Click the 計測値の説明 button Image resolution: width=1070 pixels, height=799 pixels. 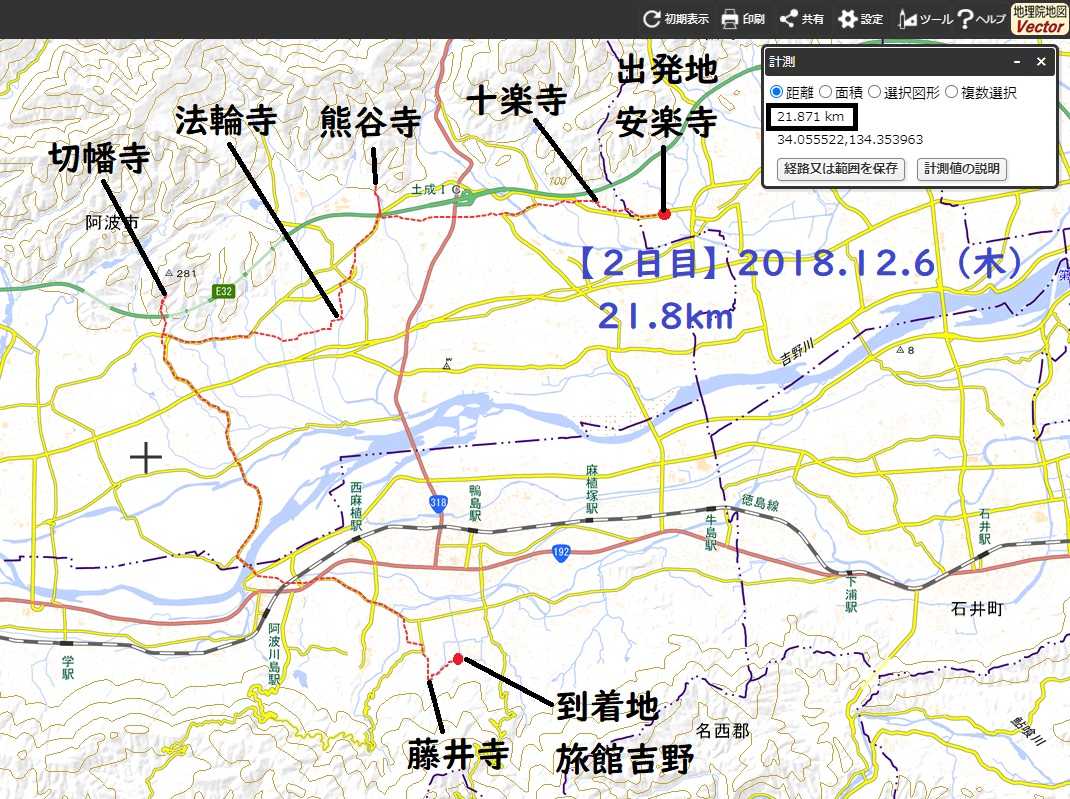tap(961, 168)
